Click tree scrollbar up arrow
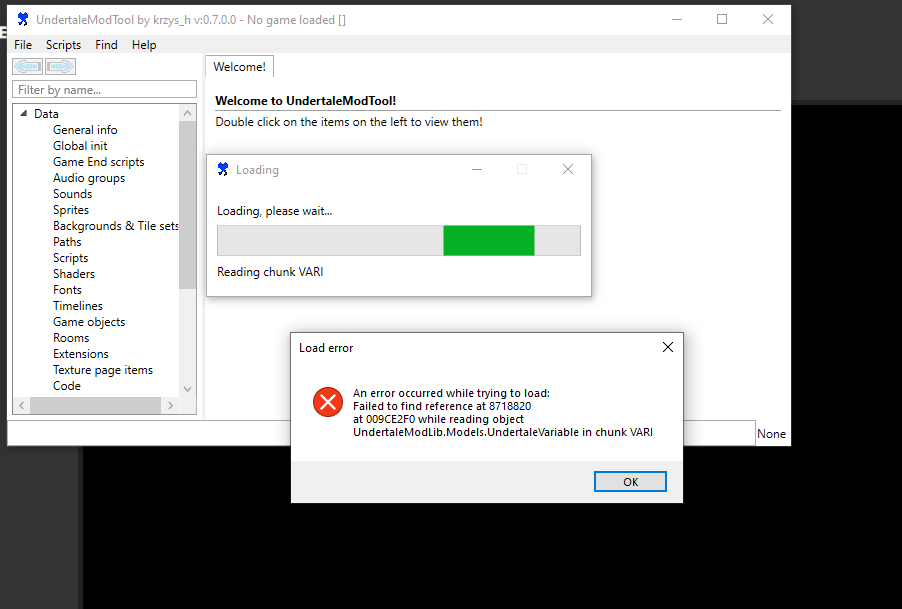Screen dimensions: 902x609 188,113
